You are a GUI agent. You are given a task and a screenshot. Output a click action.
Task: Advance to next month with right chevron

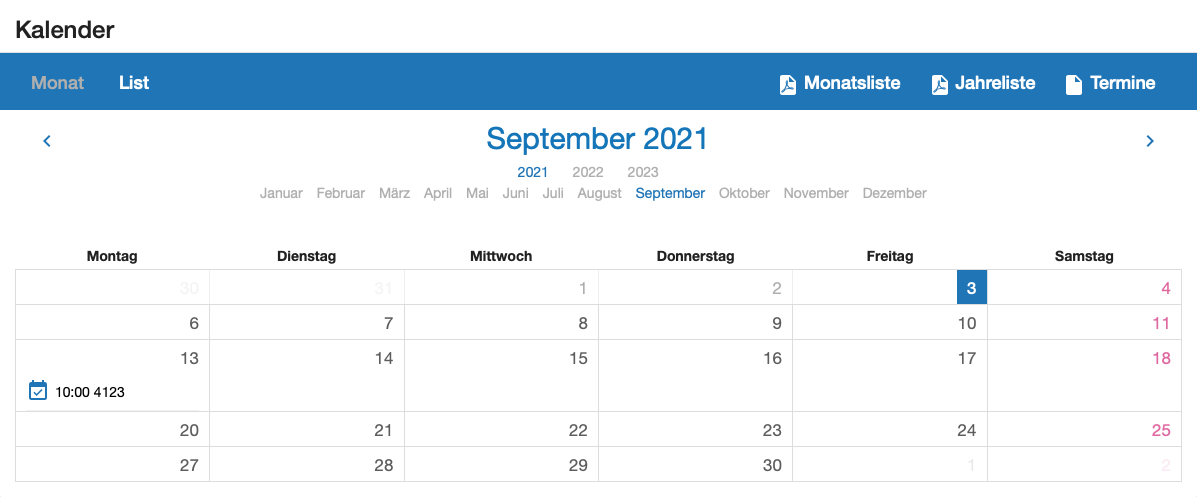point(1150,141)
